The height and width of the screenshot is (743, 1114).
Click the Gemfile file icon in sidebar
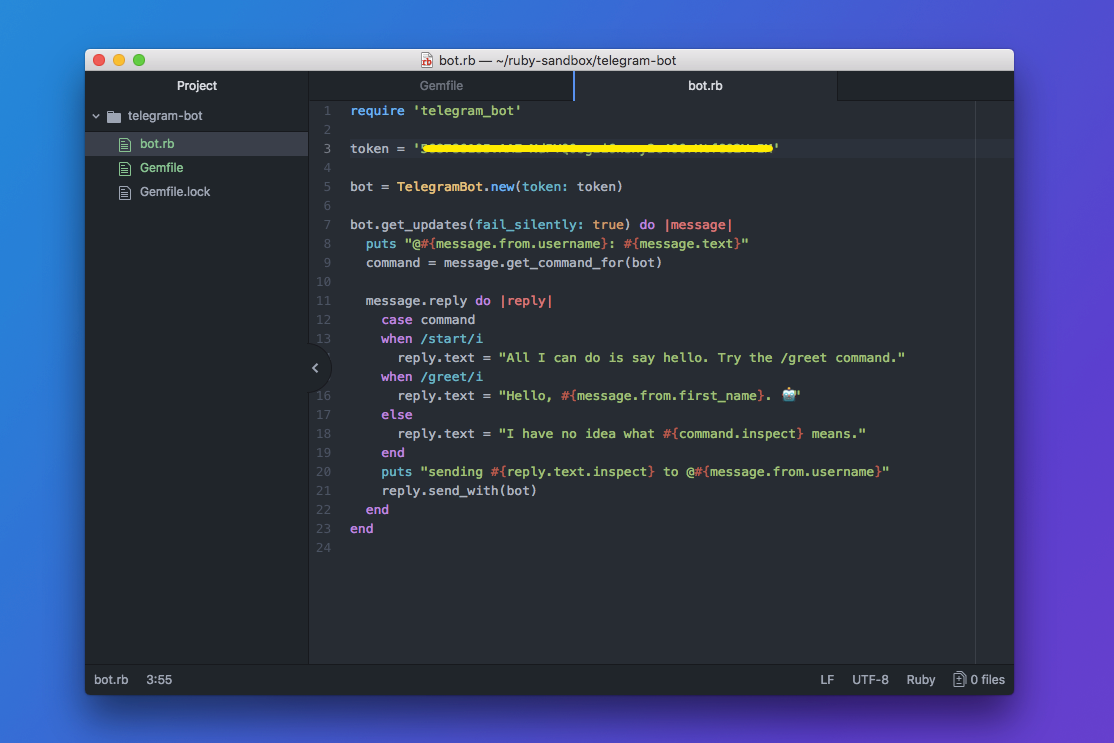click(x=125, y=168)
